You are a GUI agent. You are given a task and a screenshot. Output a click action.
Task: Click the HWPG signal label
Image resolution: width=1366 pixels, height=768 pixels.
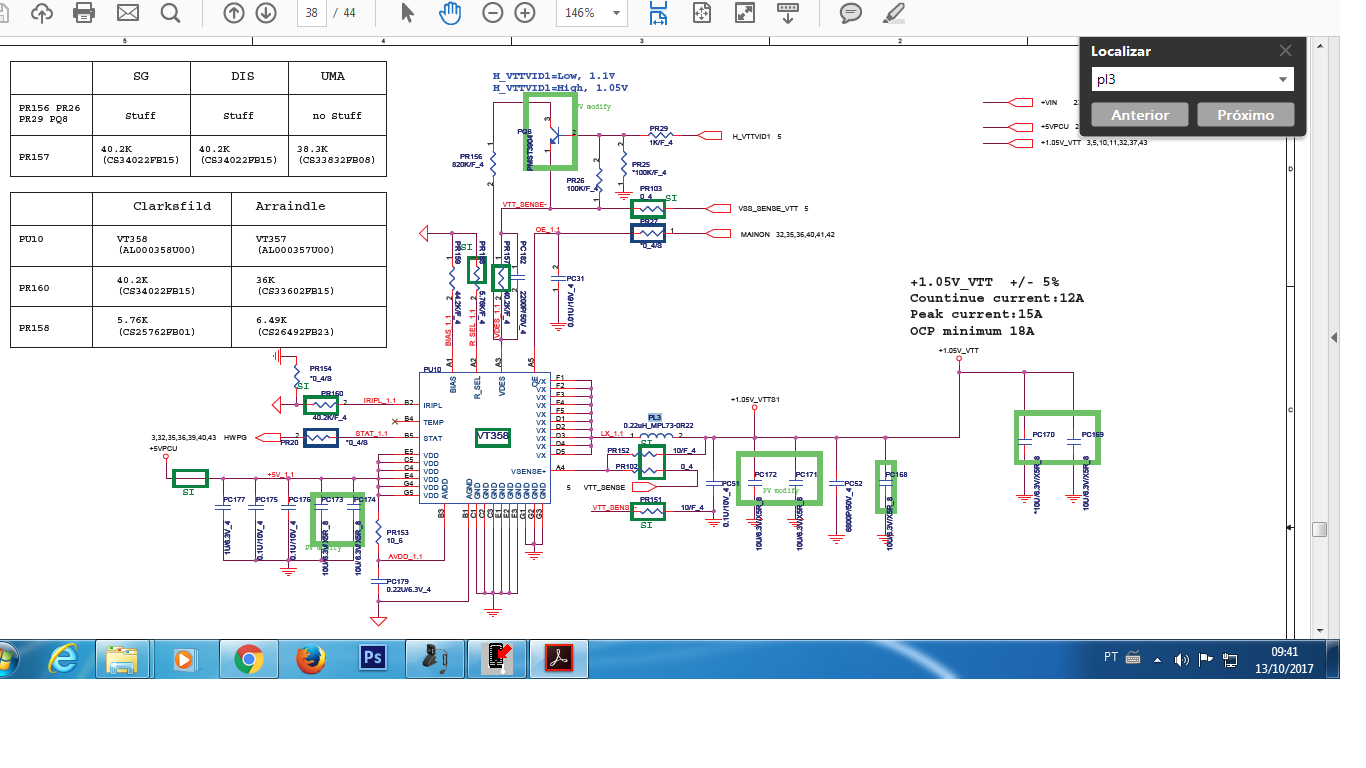click(x=235, y=437)
